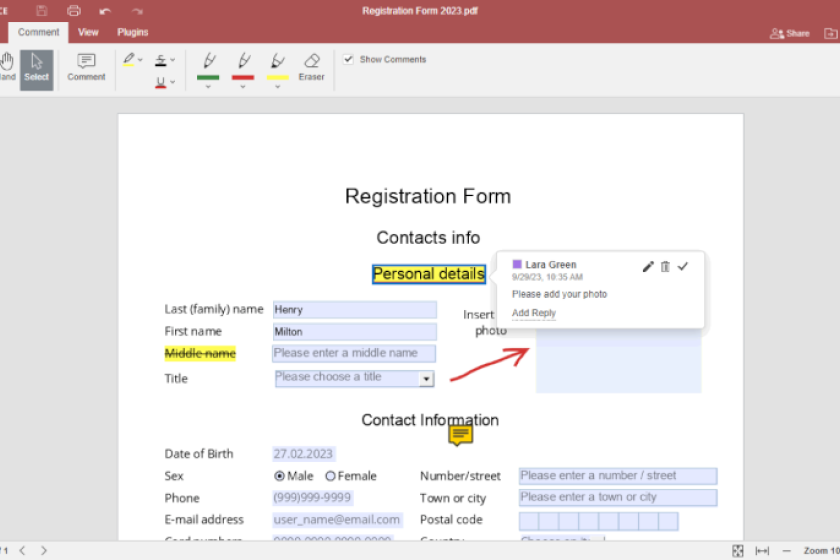Click the Redo arrow icon
Image resolution: width=840 pixels, height=560 pixels.
137,11
